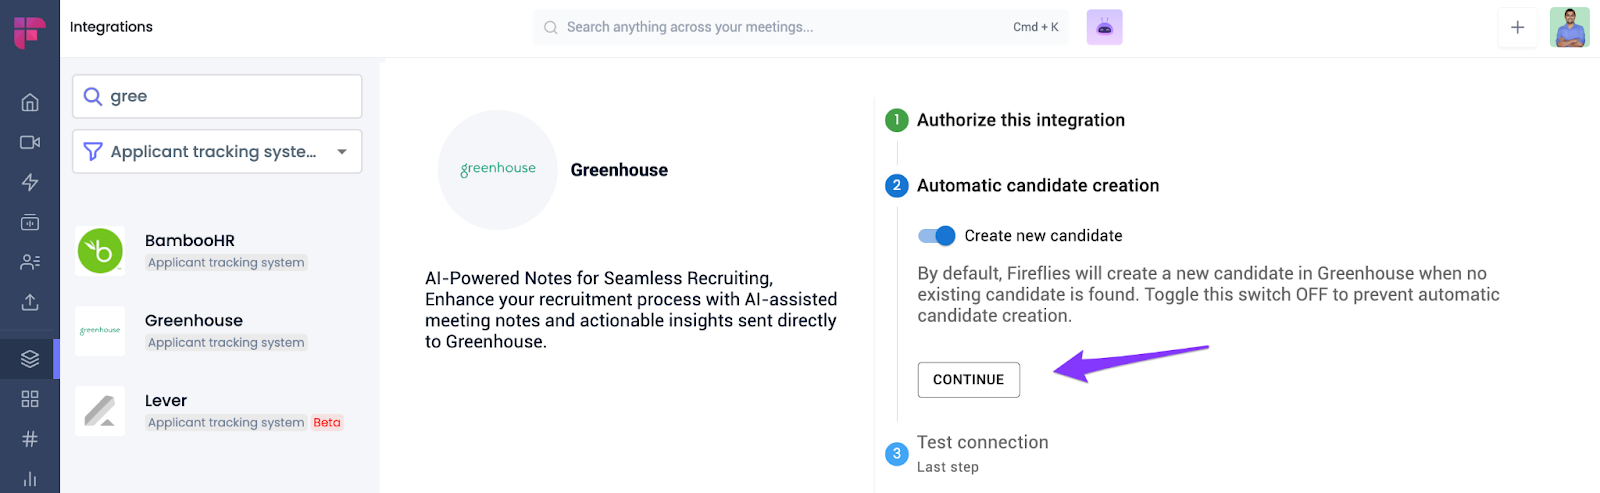This screenshot has width=1600, height=493.
Task: Open the Apps grid icon
Action: [x=30, y=399]
